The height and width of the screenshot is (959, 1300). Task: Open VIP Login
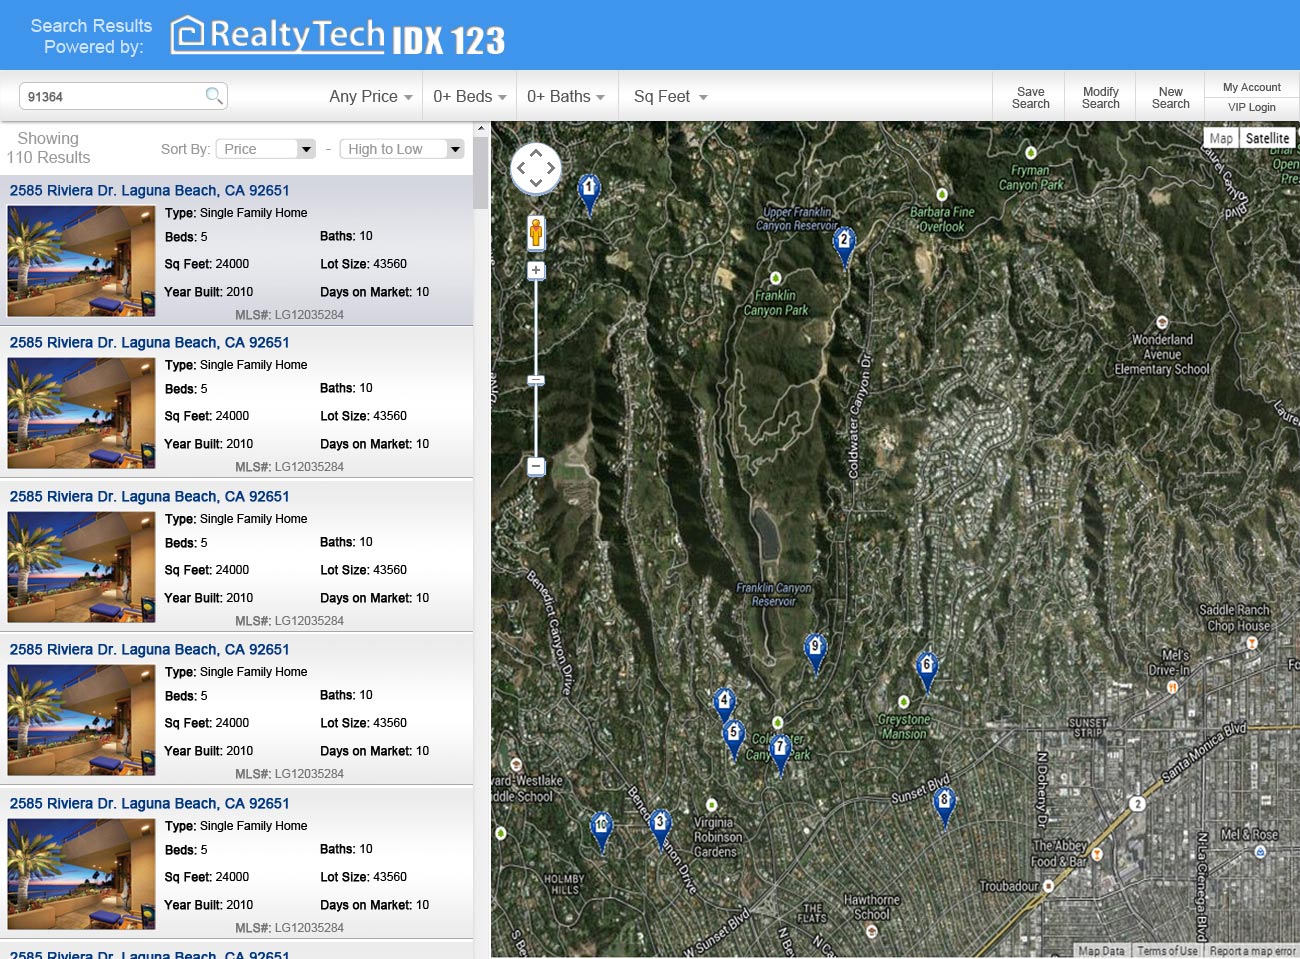click(1252, 107)
